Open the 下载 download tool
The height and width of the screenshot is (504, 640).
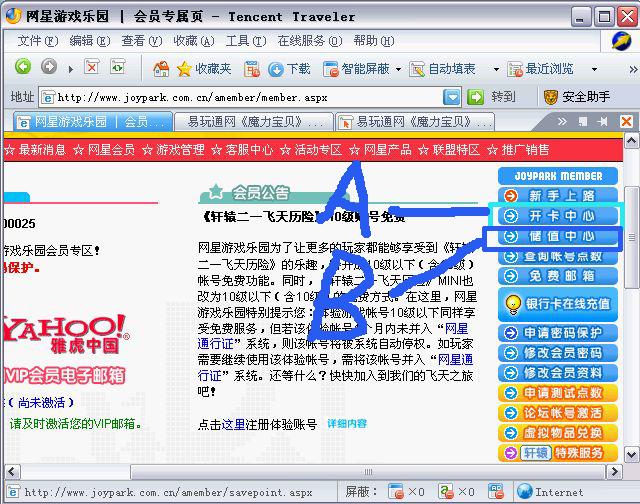pos(289,69)
